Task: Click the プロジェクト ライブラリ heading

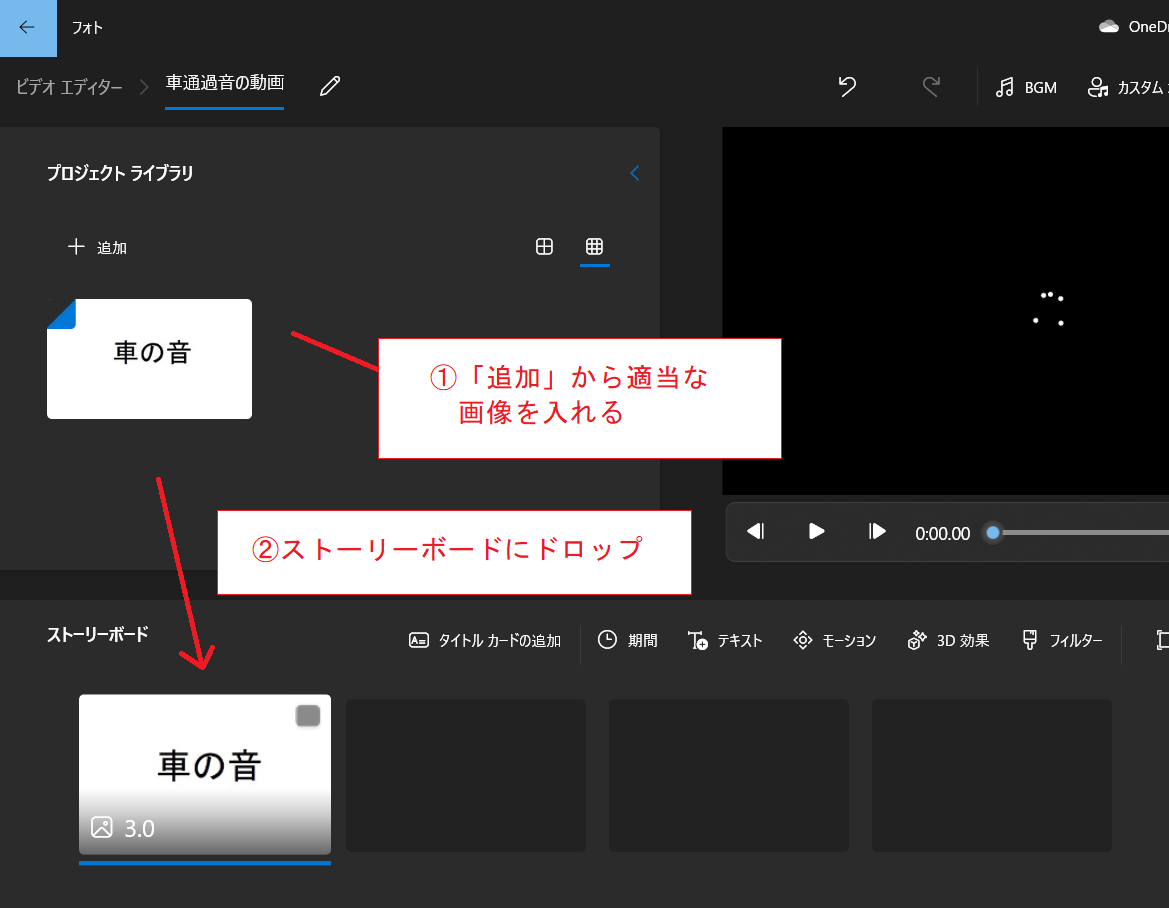Action: 120,173
